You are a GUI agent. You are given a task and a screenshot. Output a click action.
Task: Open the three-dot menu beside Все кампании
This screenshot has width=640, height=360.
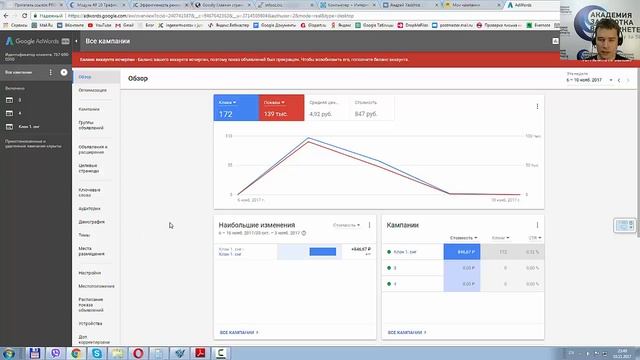[51, 72]
